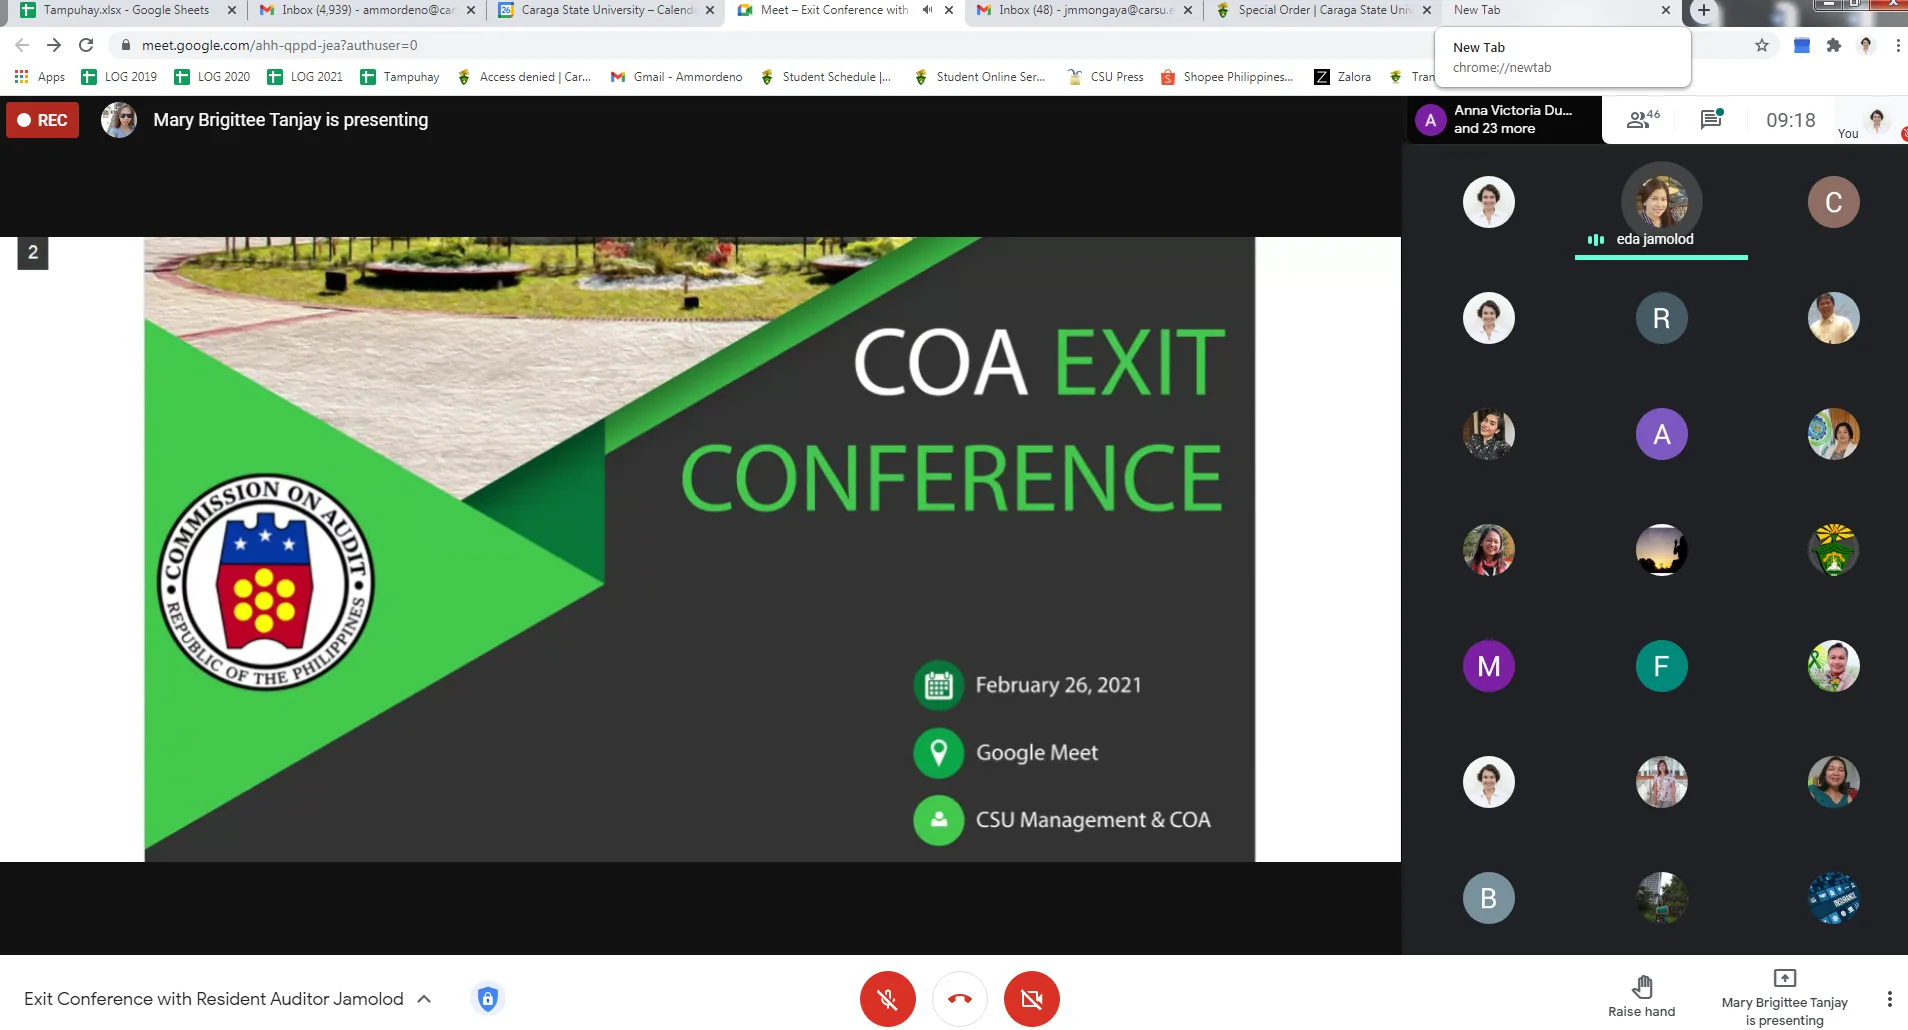
Task: Turn on the camera
Action: click(x=1031, y=998)
